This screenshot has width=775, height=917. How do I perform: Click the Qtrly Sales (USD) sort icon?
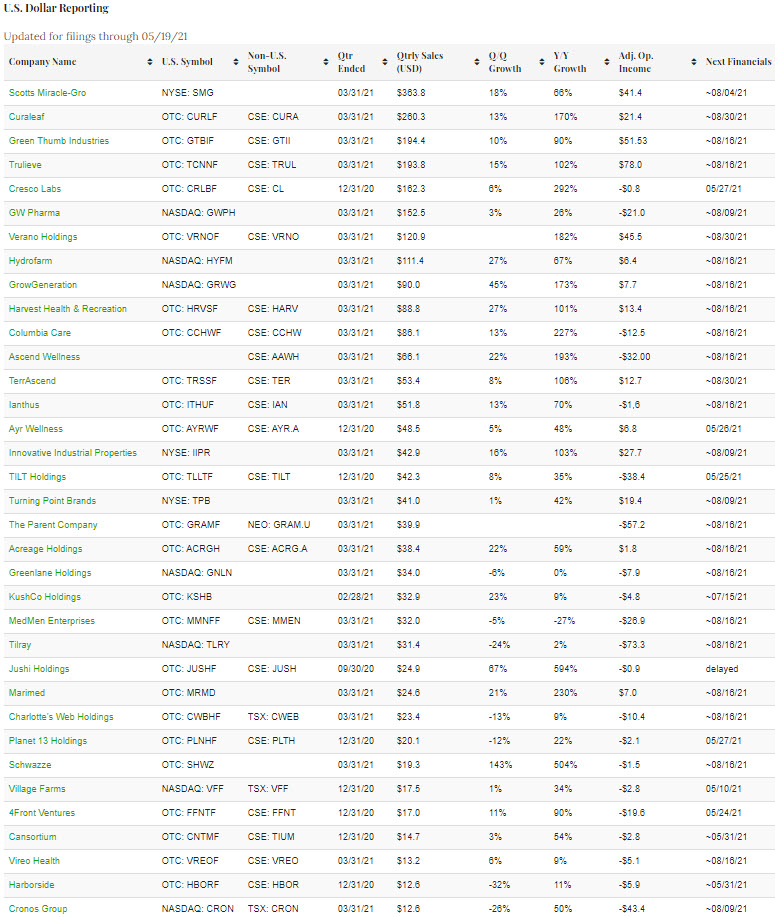pyautogui.click(x=477, y=62)
